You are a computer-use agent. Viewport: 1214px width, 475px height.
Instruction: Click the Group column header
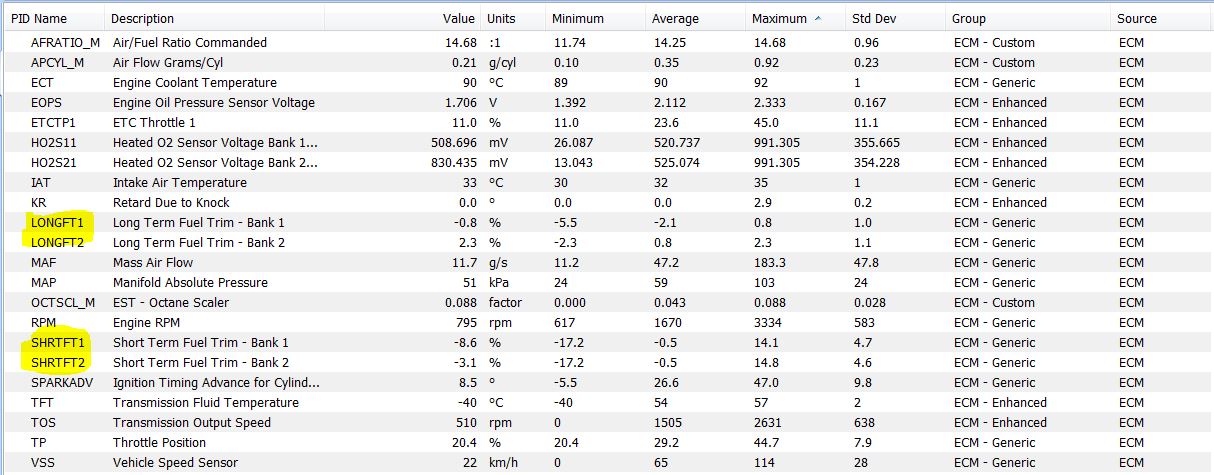coord(968,18)
